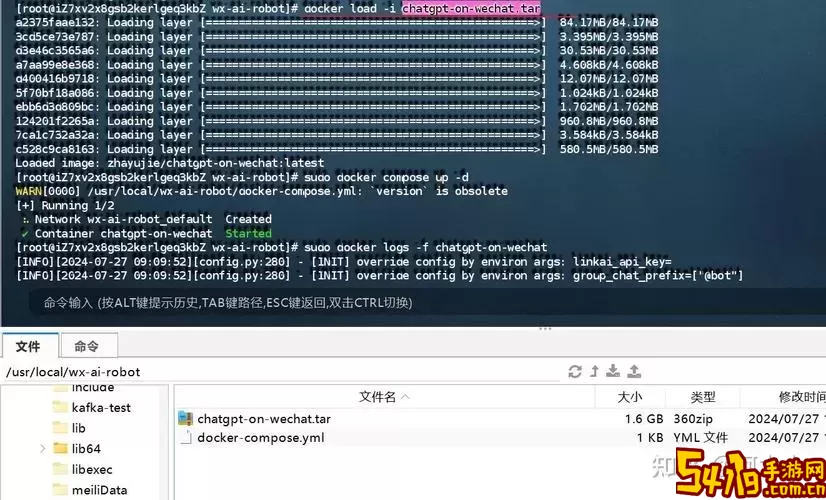Click the lib64 folder icon
This screenshot has width=826, height=500.
(61, 448)
